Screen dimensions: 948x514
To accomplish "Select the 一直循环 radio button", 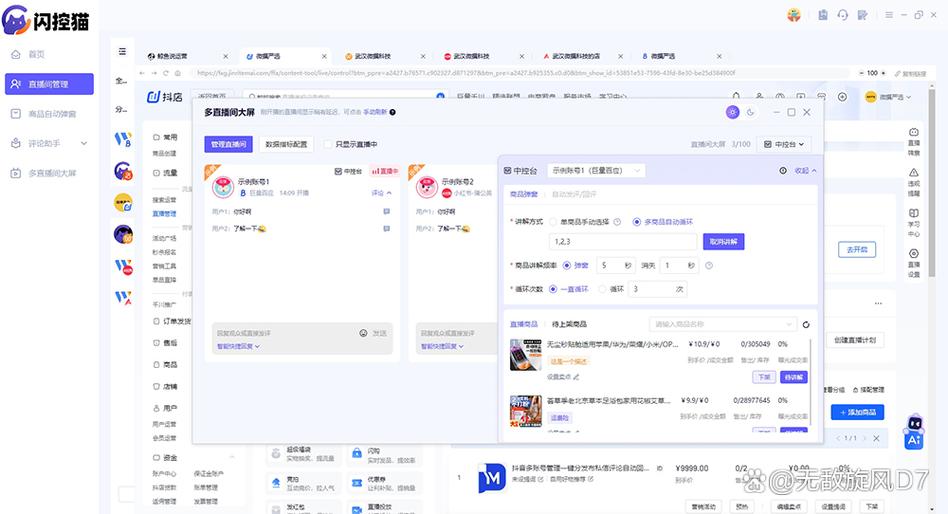I will (553, 289).
